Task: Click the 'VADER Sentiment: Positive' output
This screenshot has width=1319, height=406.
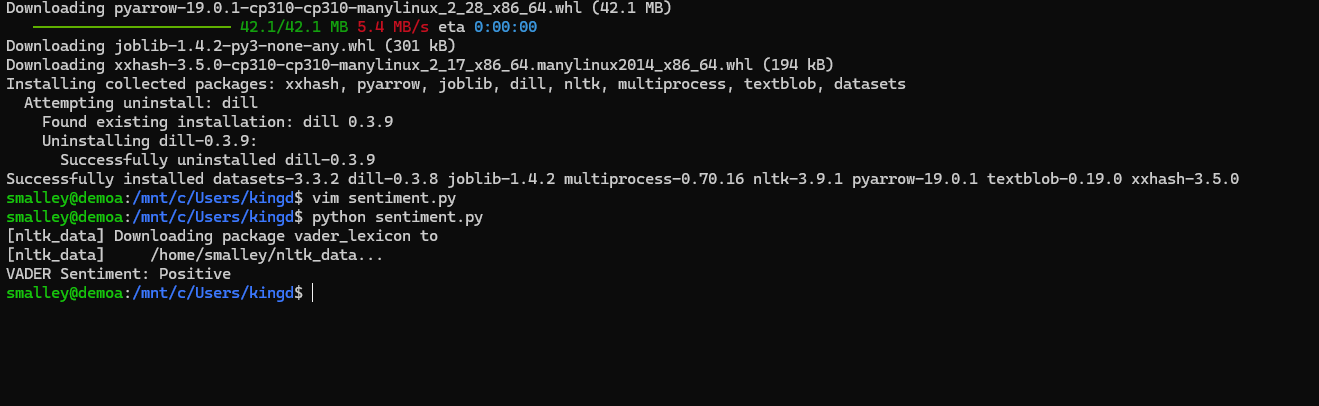Action: [x=118, y=274]
